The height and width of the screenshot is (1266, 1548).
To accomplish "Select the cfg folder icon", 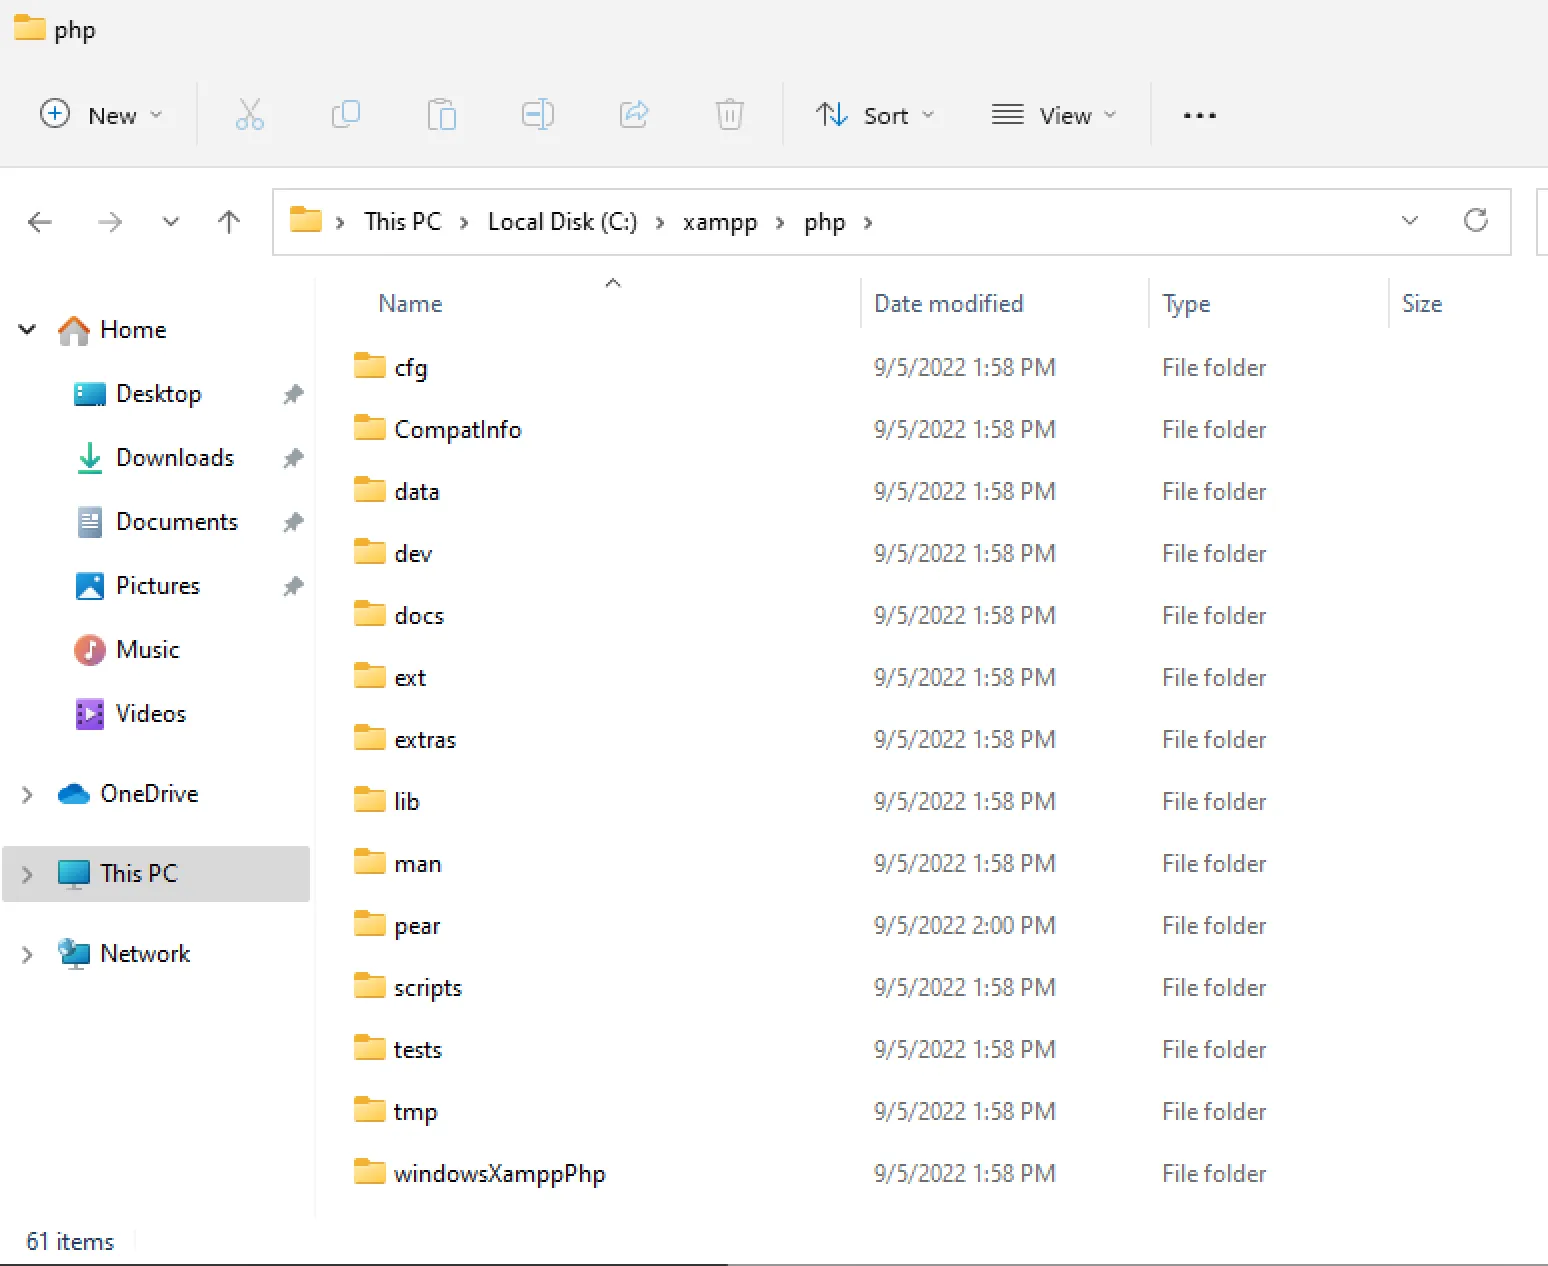I will 369,366.
